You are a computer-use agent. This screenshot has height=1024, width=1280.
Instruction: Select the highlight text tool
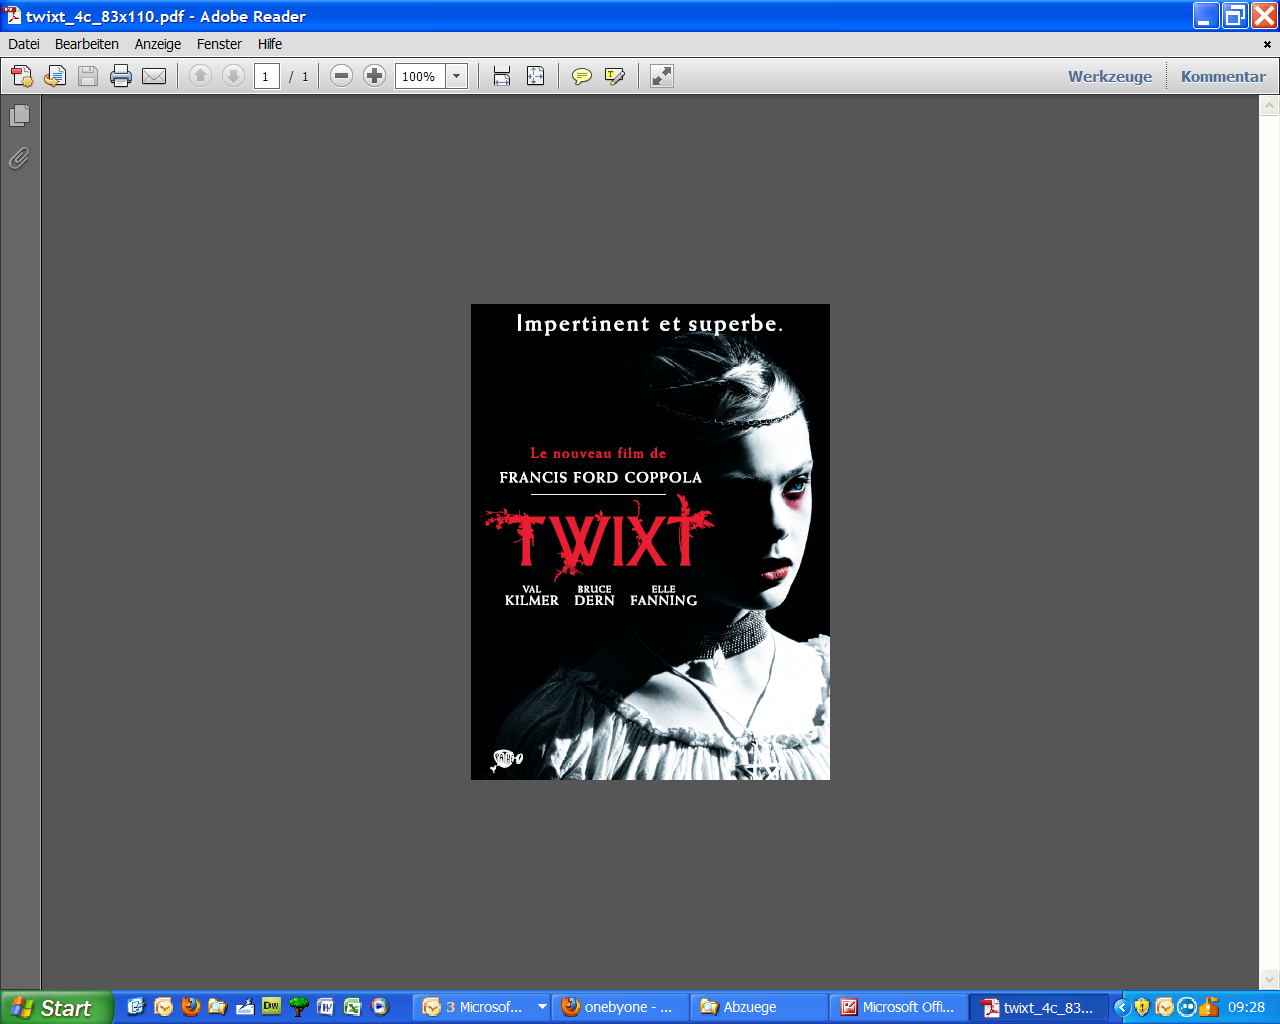tap(615, 76)
